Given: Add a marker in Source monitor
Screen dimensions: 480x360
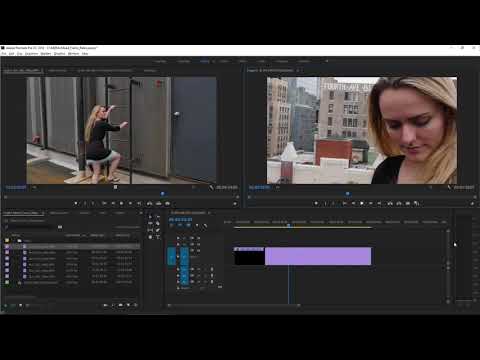Looking at the screenshot, I should click(76, 203).
